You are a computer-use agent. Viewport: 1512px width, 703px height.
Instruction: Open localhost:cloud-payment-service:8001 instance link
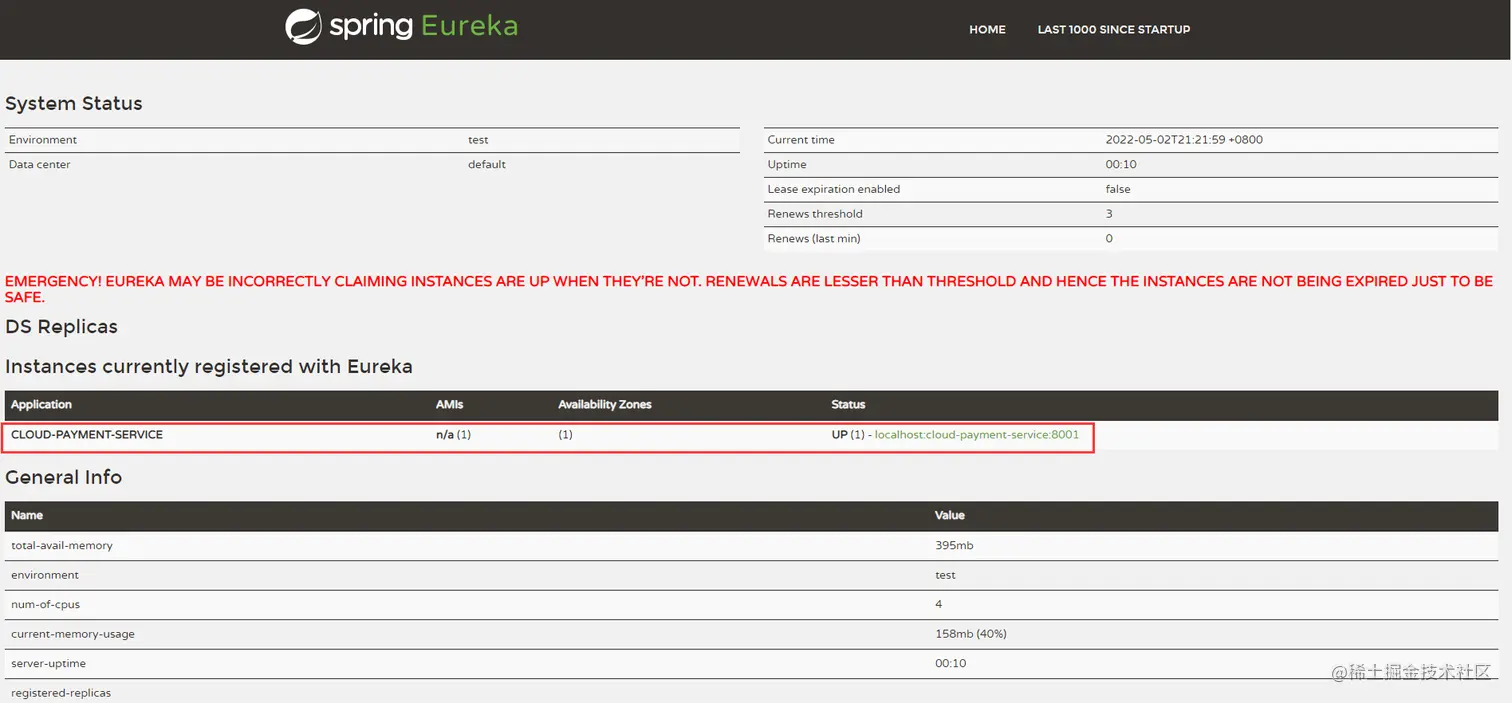tap(977, 435)
